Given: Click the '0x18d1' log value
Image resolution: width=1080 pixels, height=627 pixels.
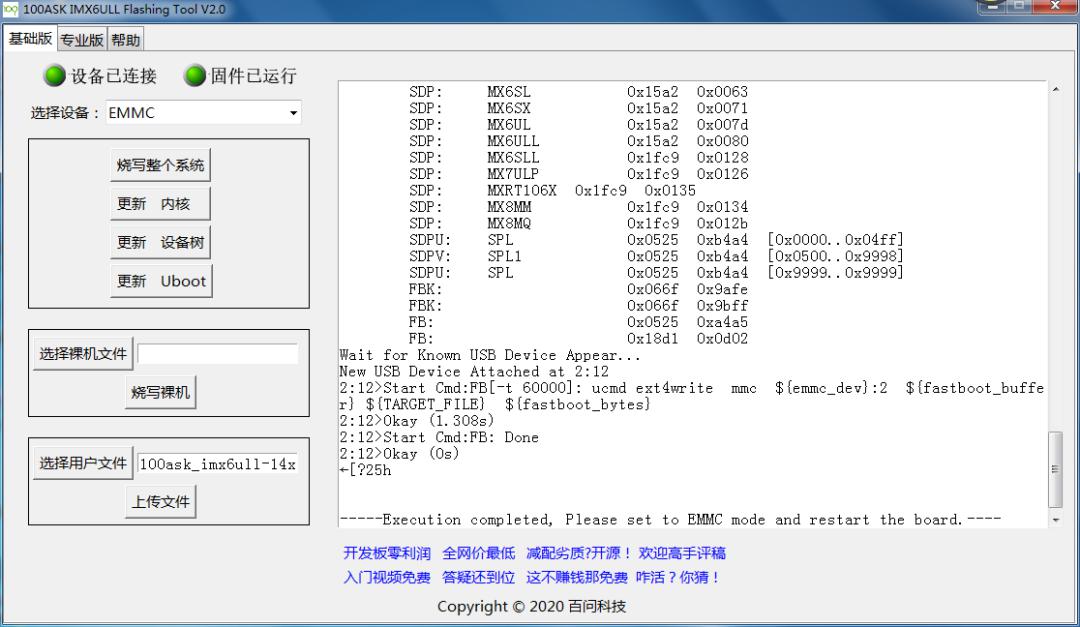Looking at the screenshot, I should pyautogui.click(x=652, y=339).
